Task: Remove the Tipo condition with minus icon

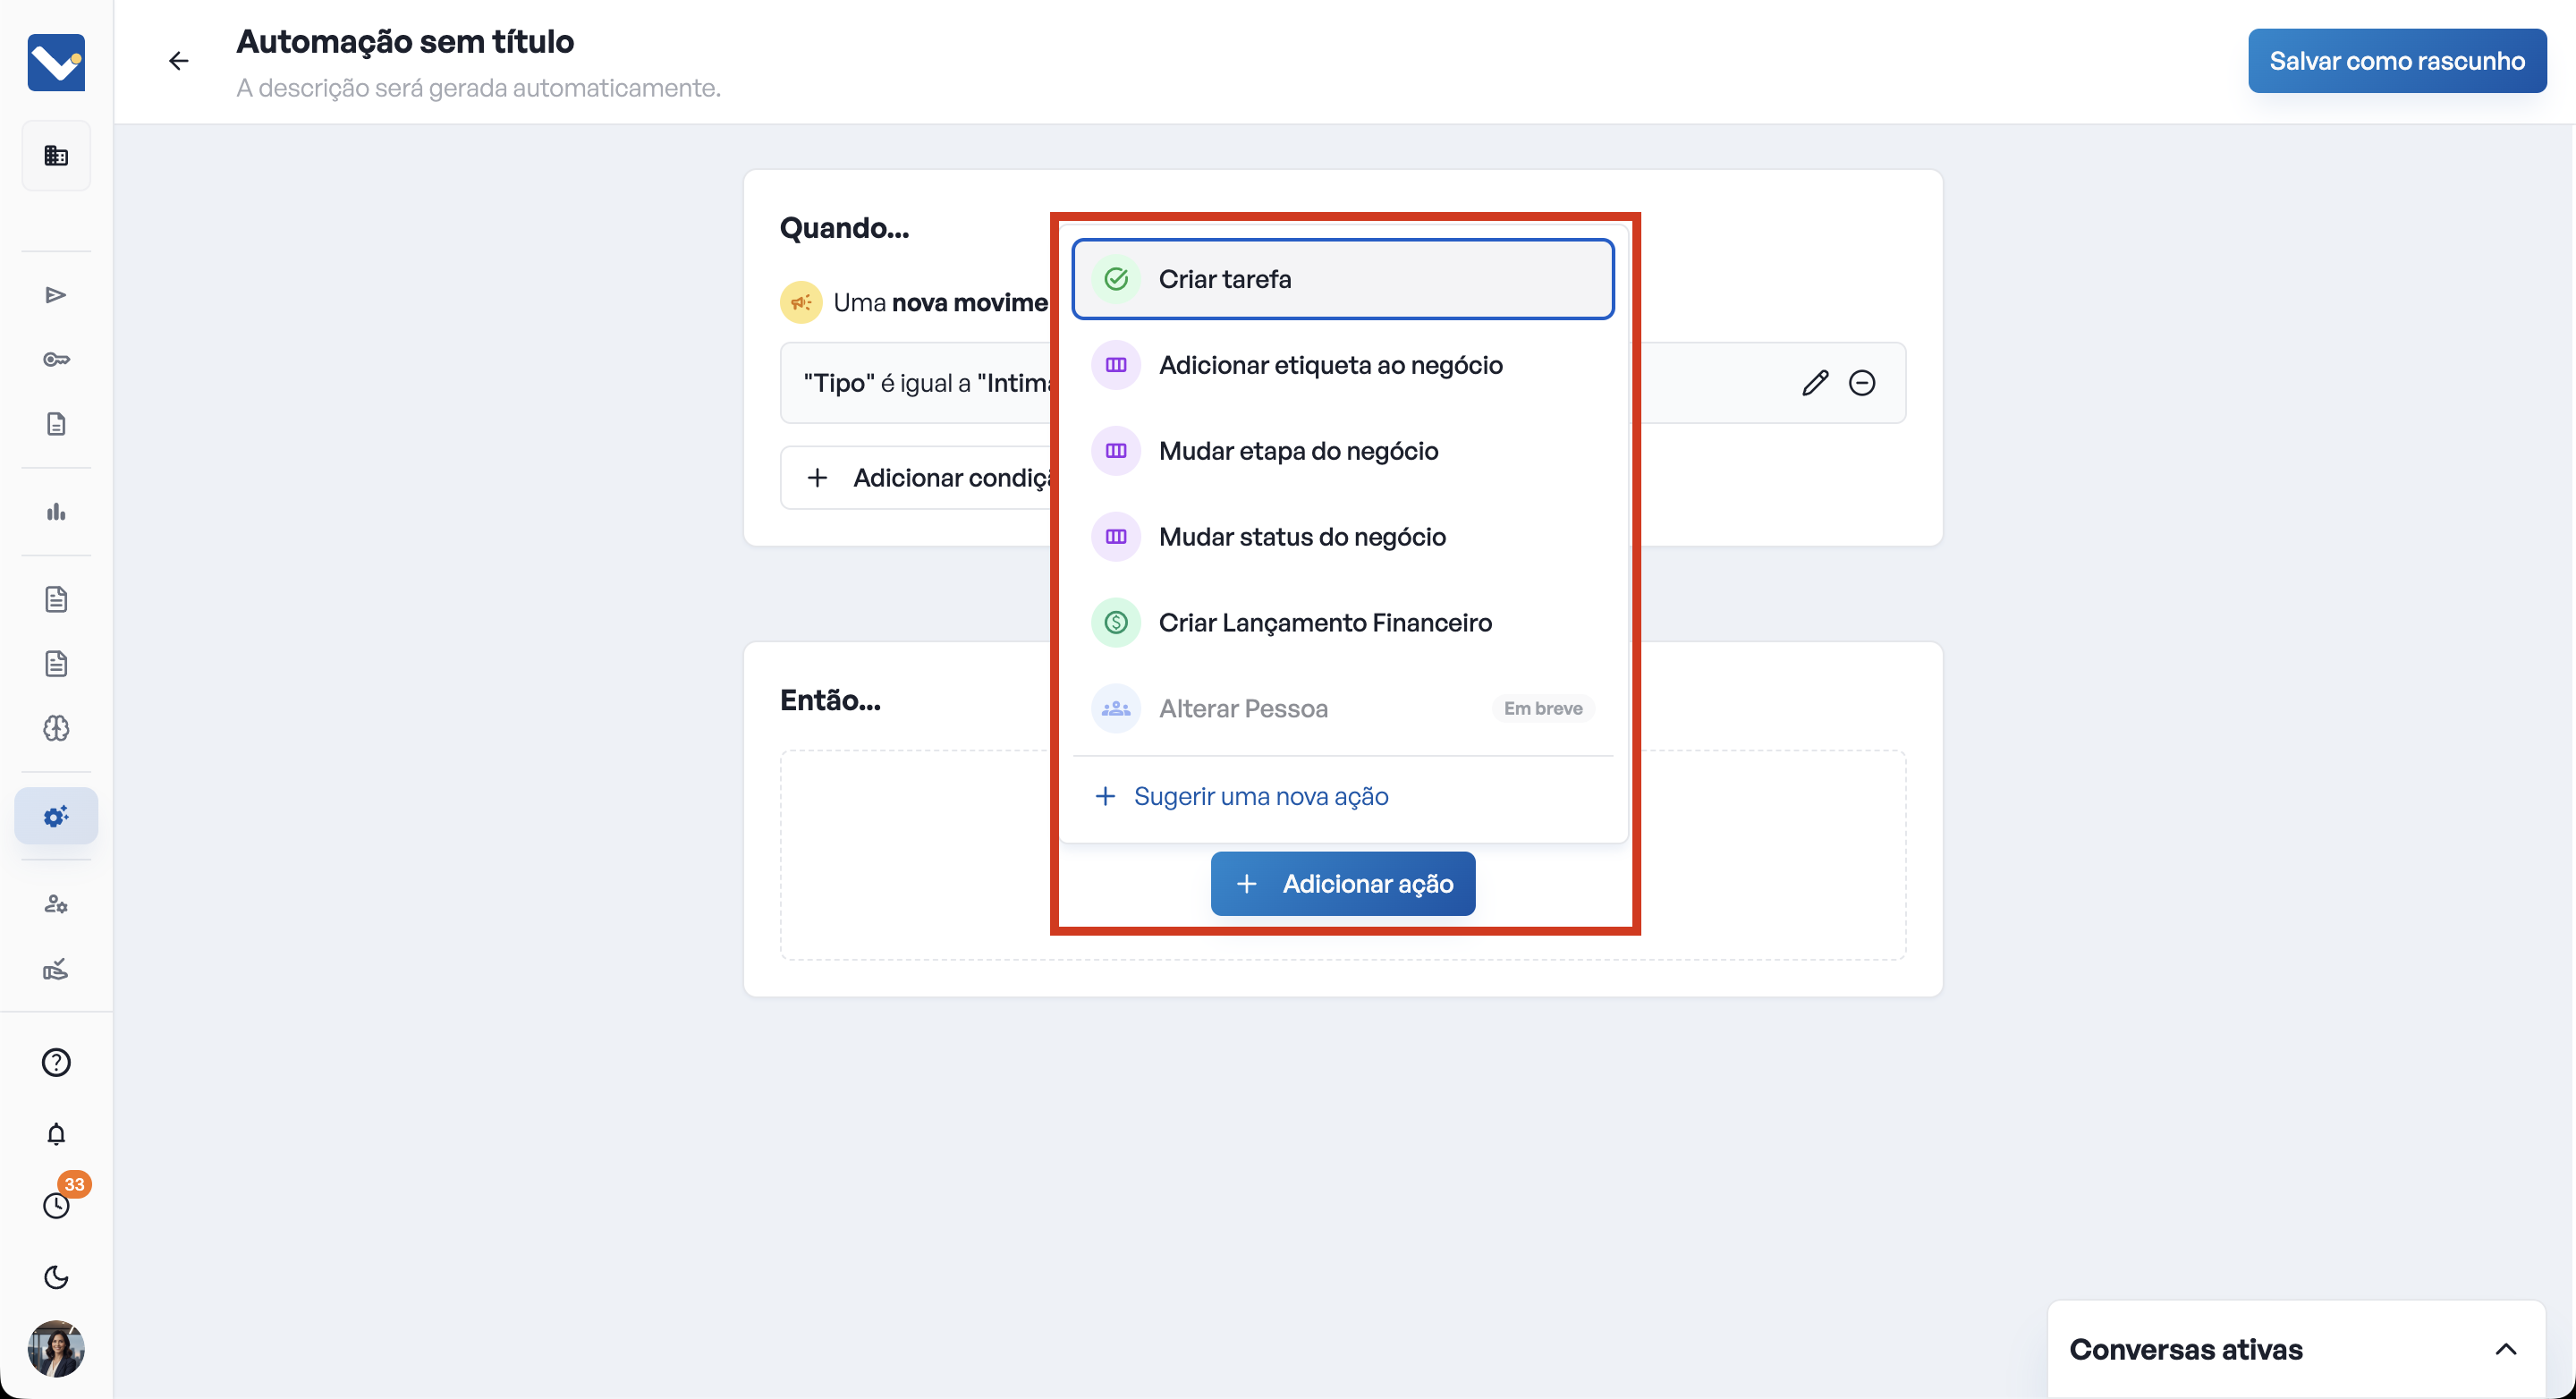Action: tap(1861, 383)
